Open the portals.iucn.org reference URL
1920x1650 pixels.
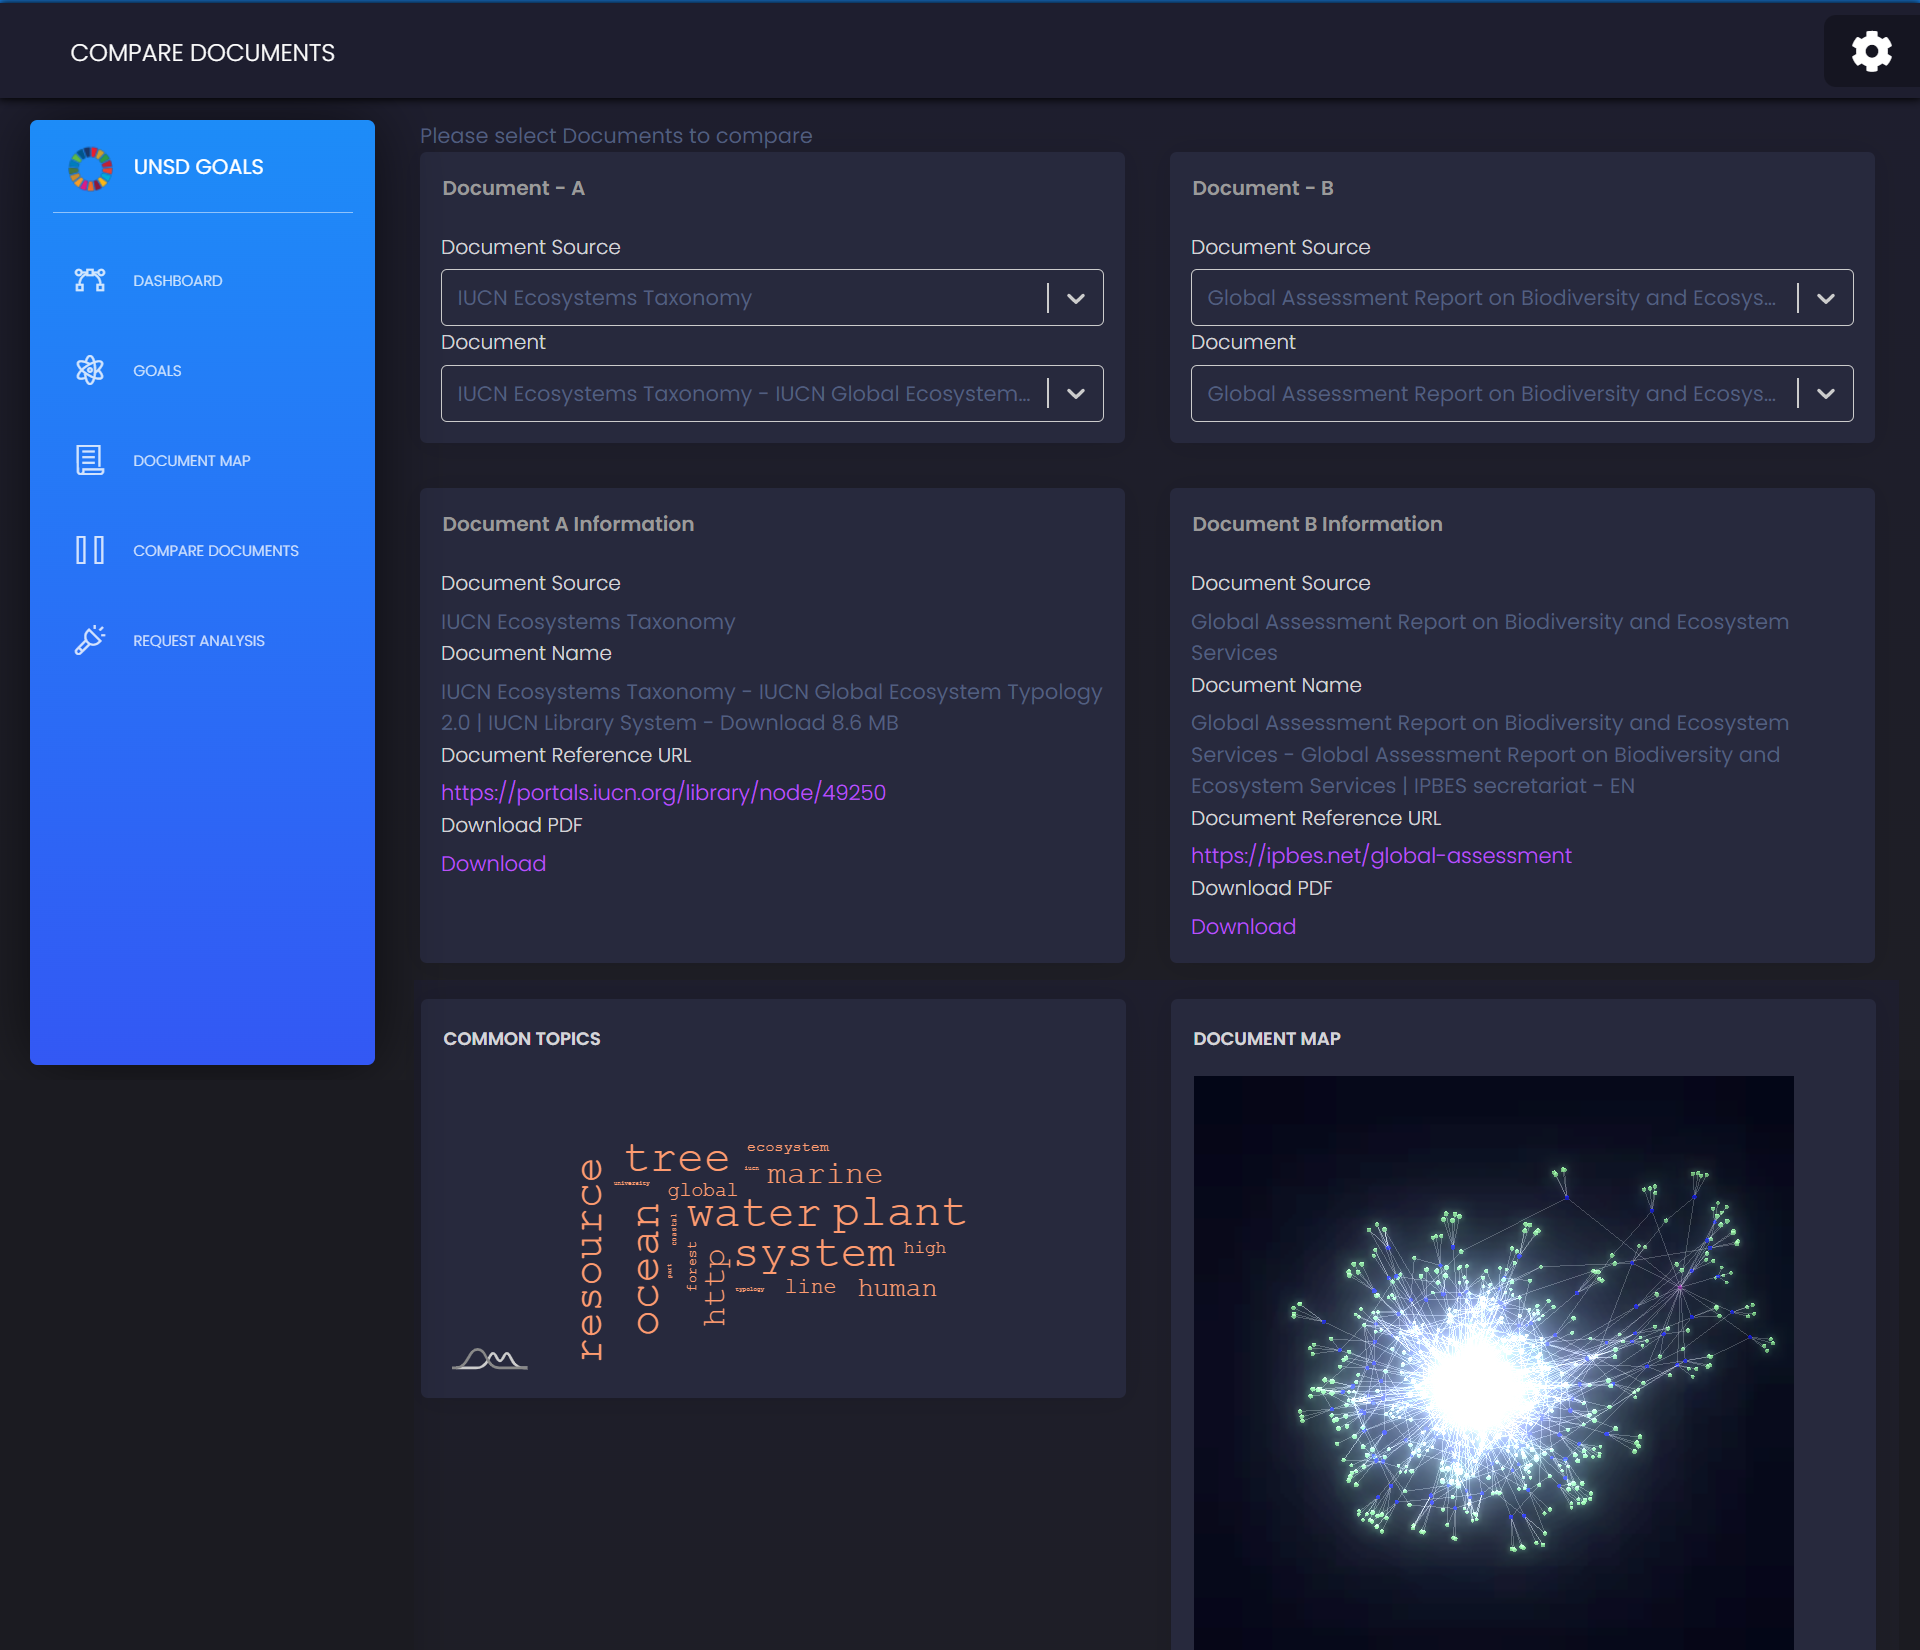(x=663, y=792)
